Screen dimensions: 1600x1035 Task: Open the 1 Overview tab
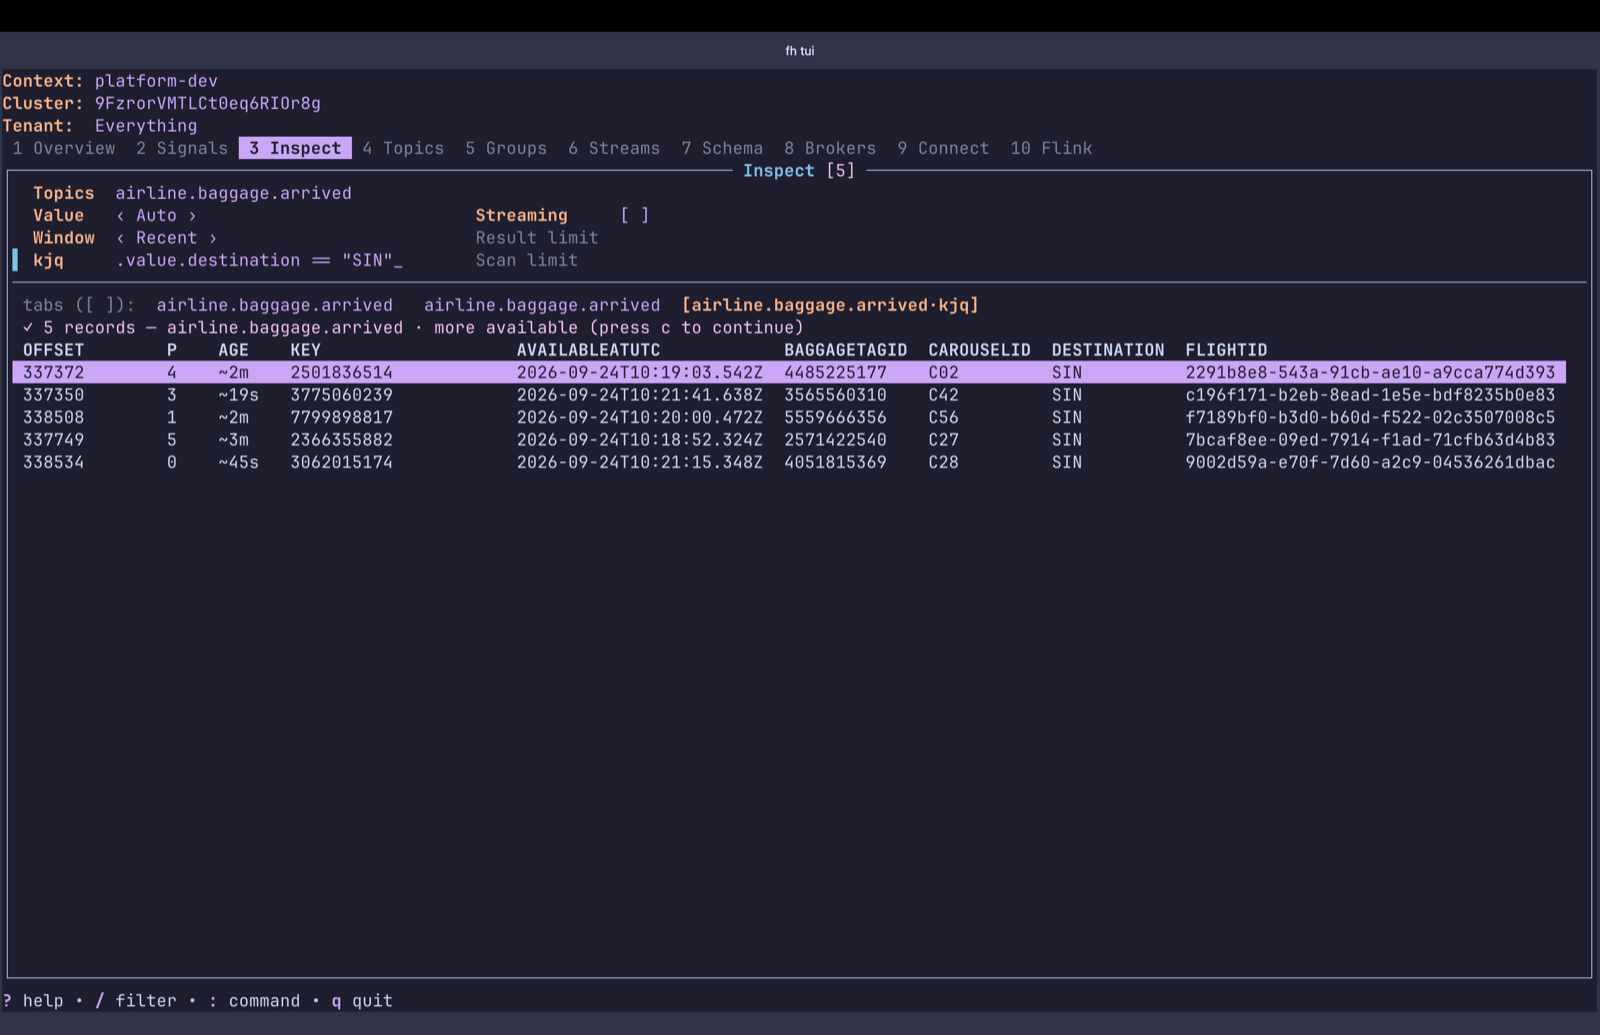point(64,148)
